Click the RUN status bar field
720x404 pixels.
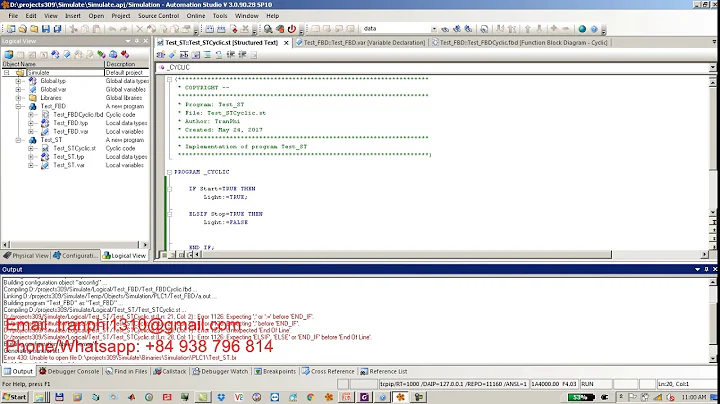[595, 384]
